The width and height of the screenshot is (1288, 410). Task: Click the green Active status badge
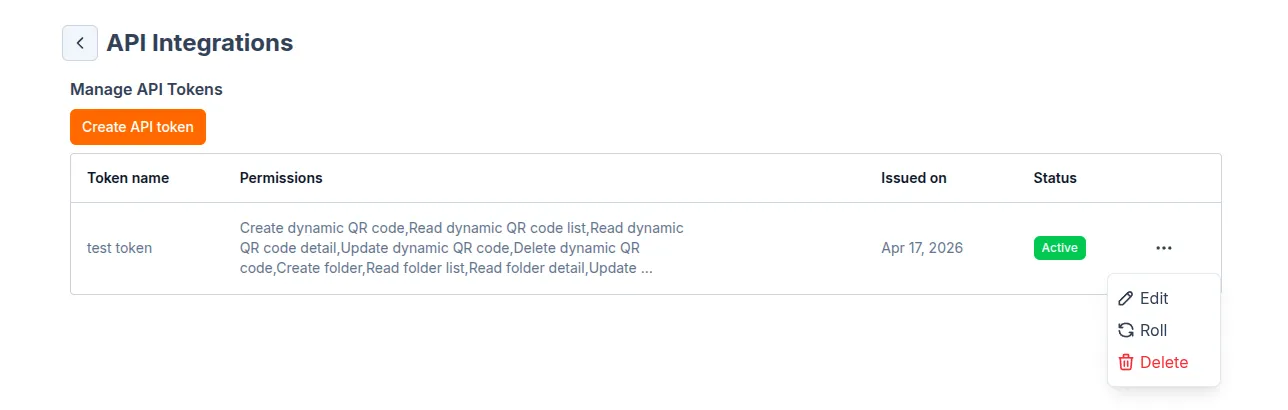coord(1060,248)
